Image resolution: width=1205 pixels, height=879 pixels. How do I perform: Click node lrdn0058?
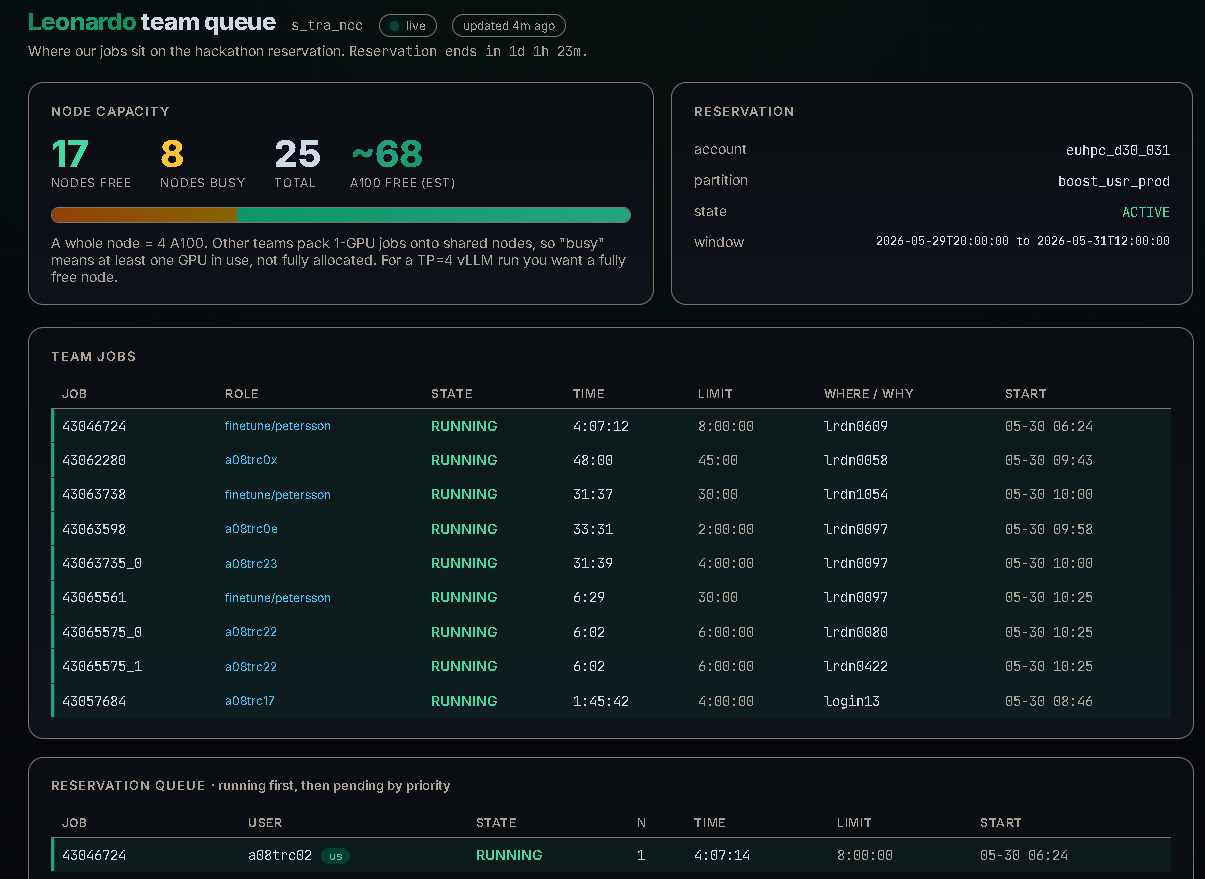tap(856, 460)
